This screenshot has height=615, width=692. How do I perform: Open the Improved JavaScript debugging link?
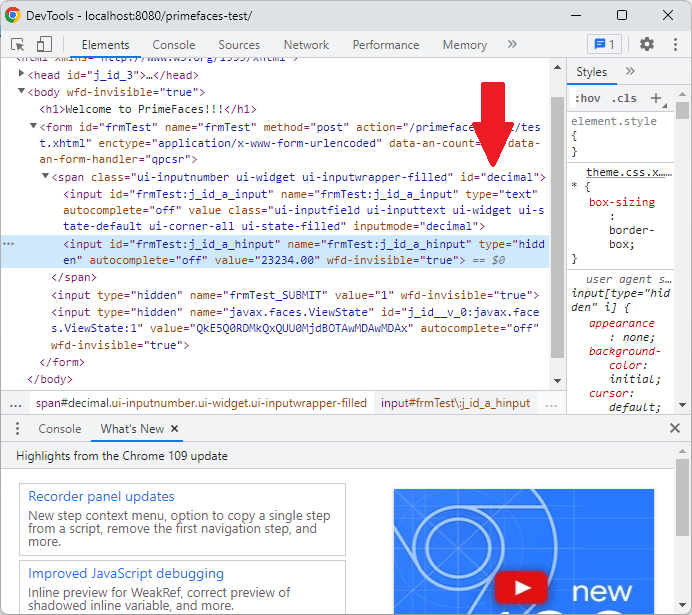click(x=126, y=573)
